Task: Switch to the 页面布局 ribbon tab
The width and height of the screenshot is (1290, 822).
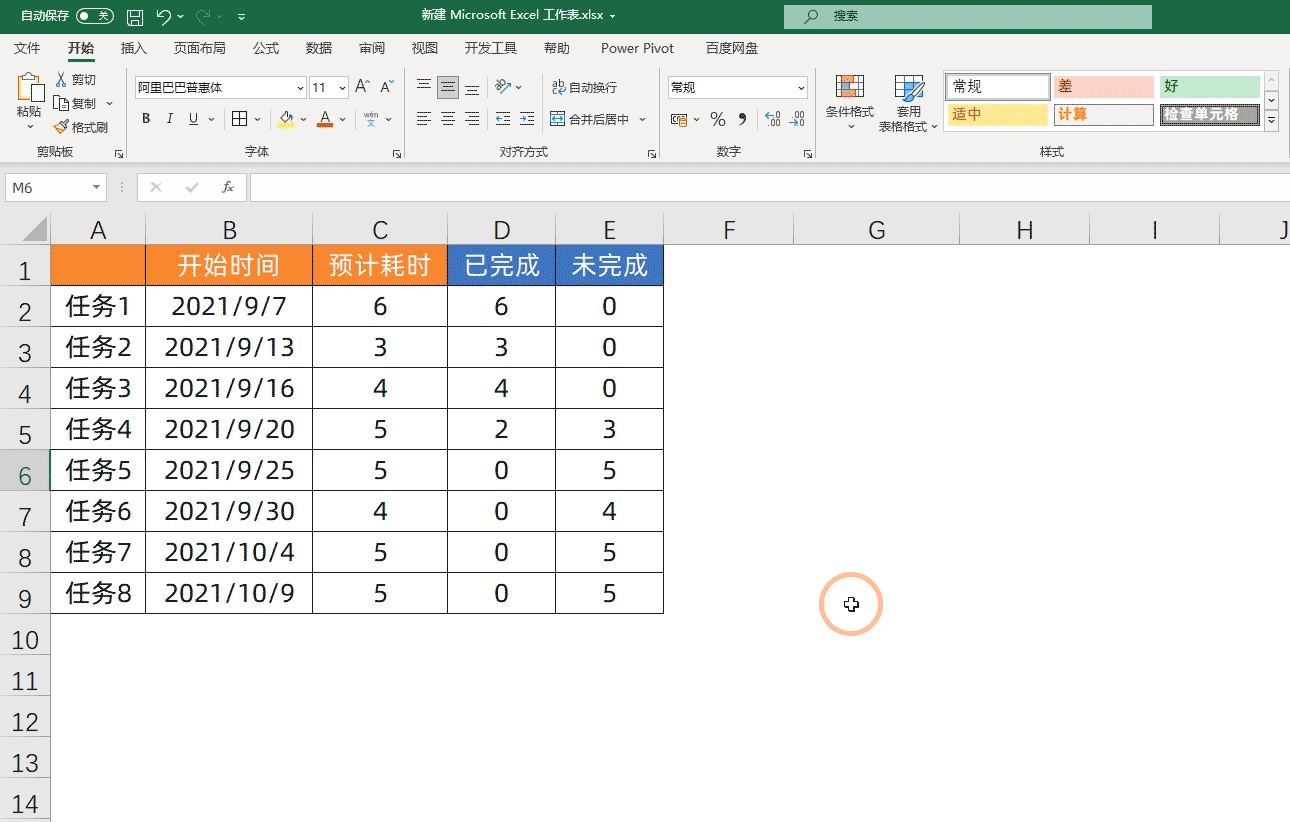Action: (x=199, y=48)
